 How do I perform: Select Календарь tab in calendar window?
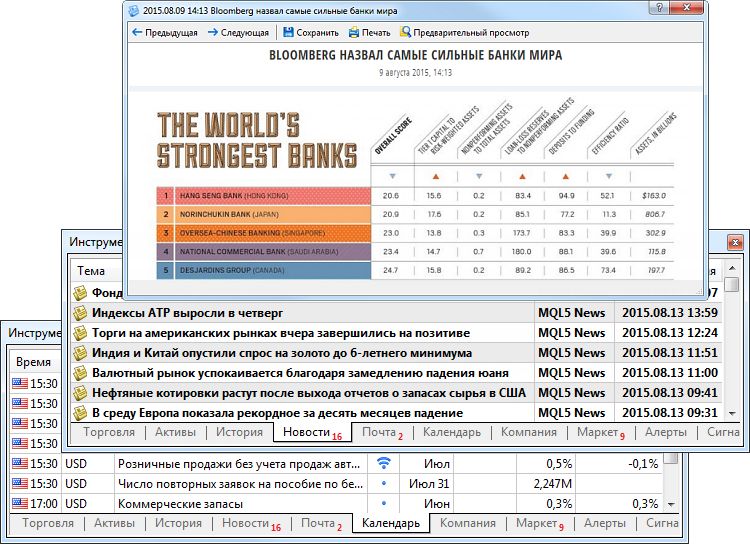[391, 523]
